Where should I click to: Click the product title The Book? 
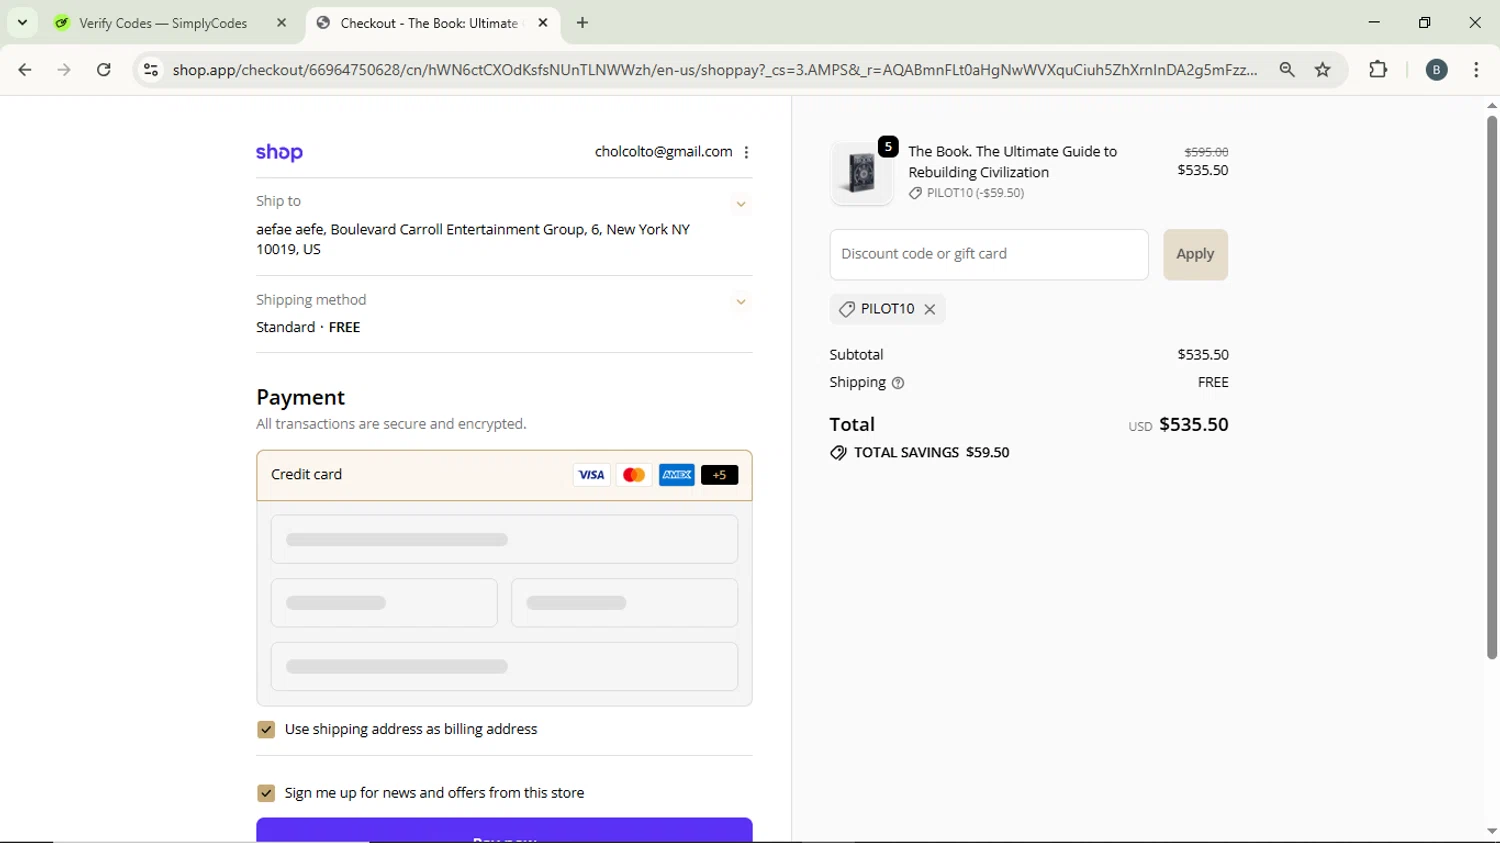[x=1012, y=162]
